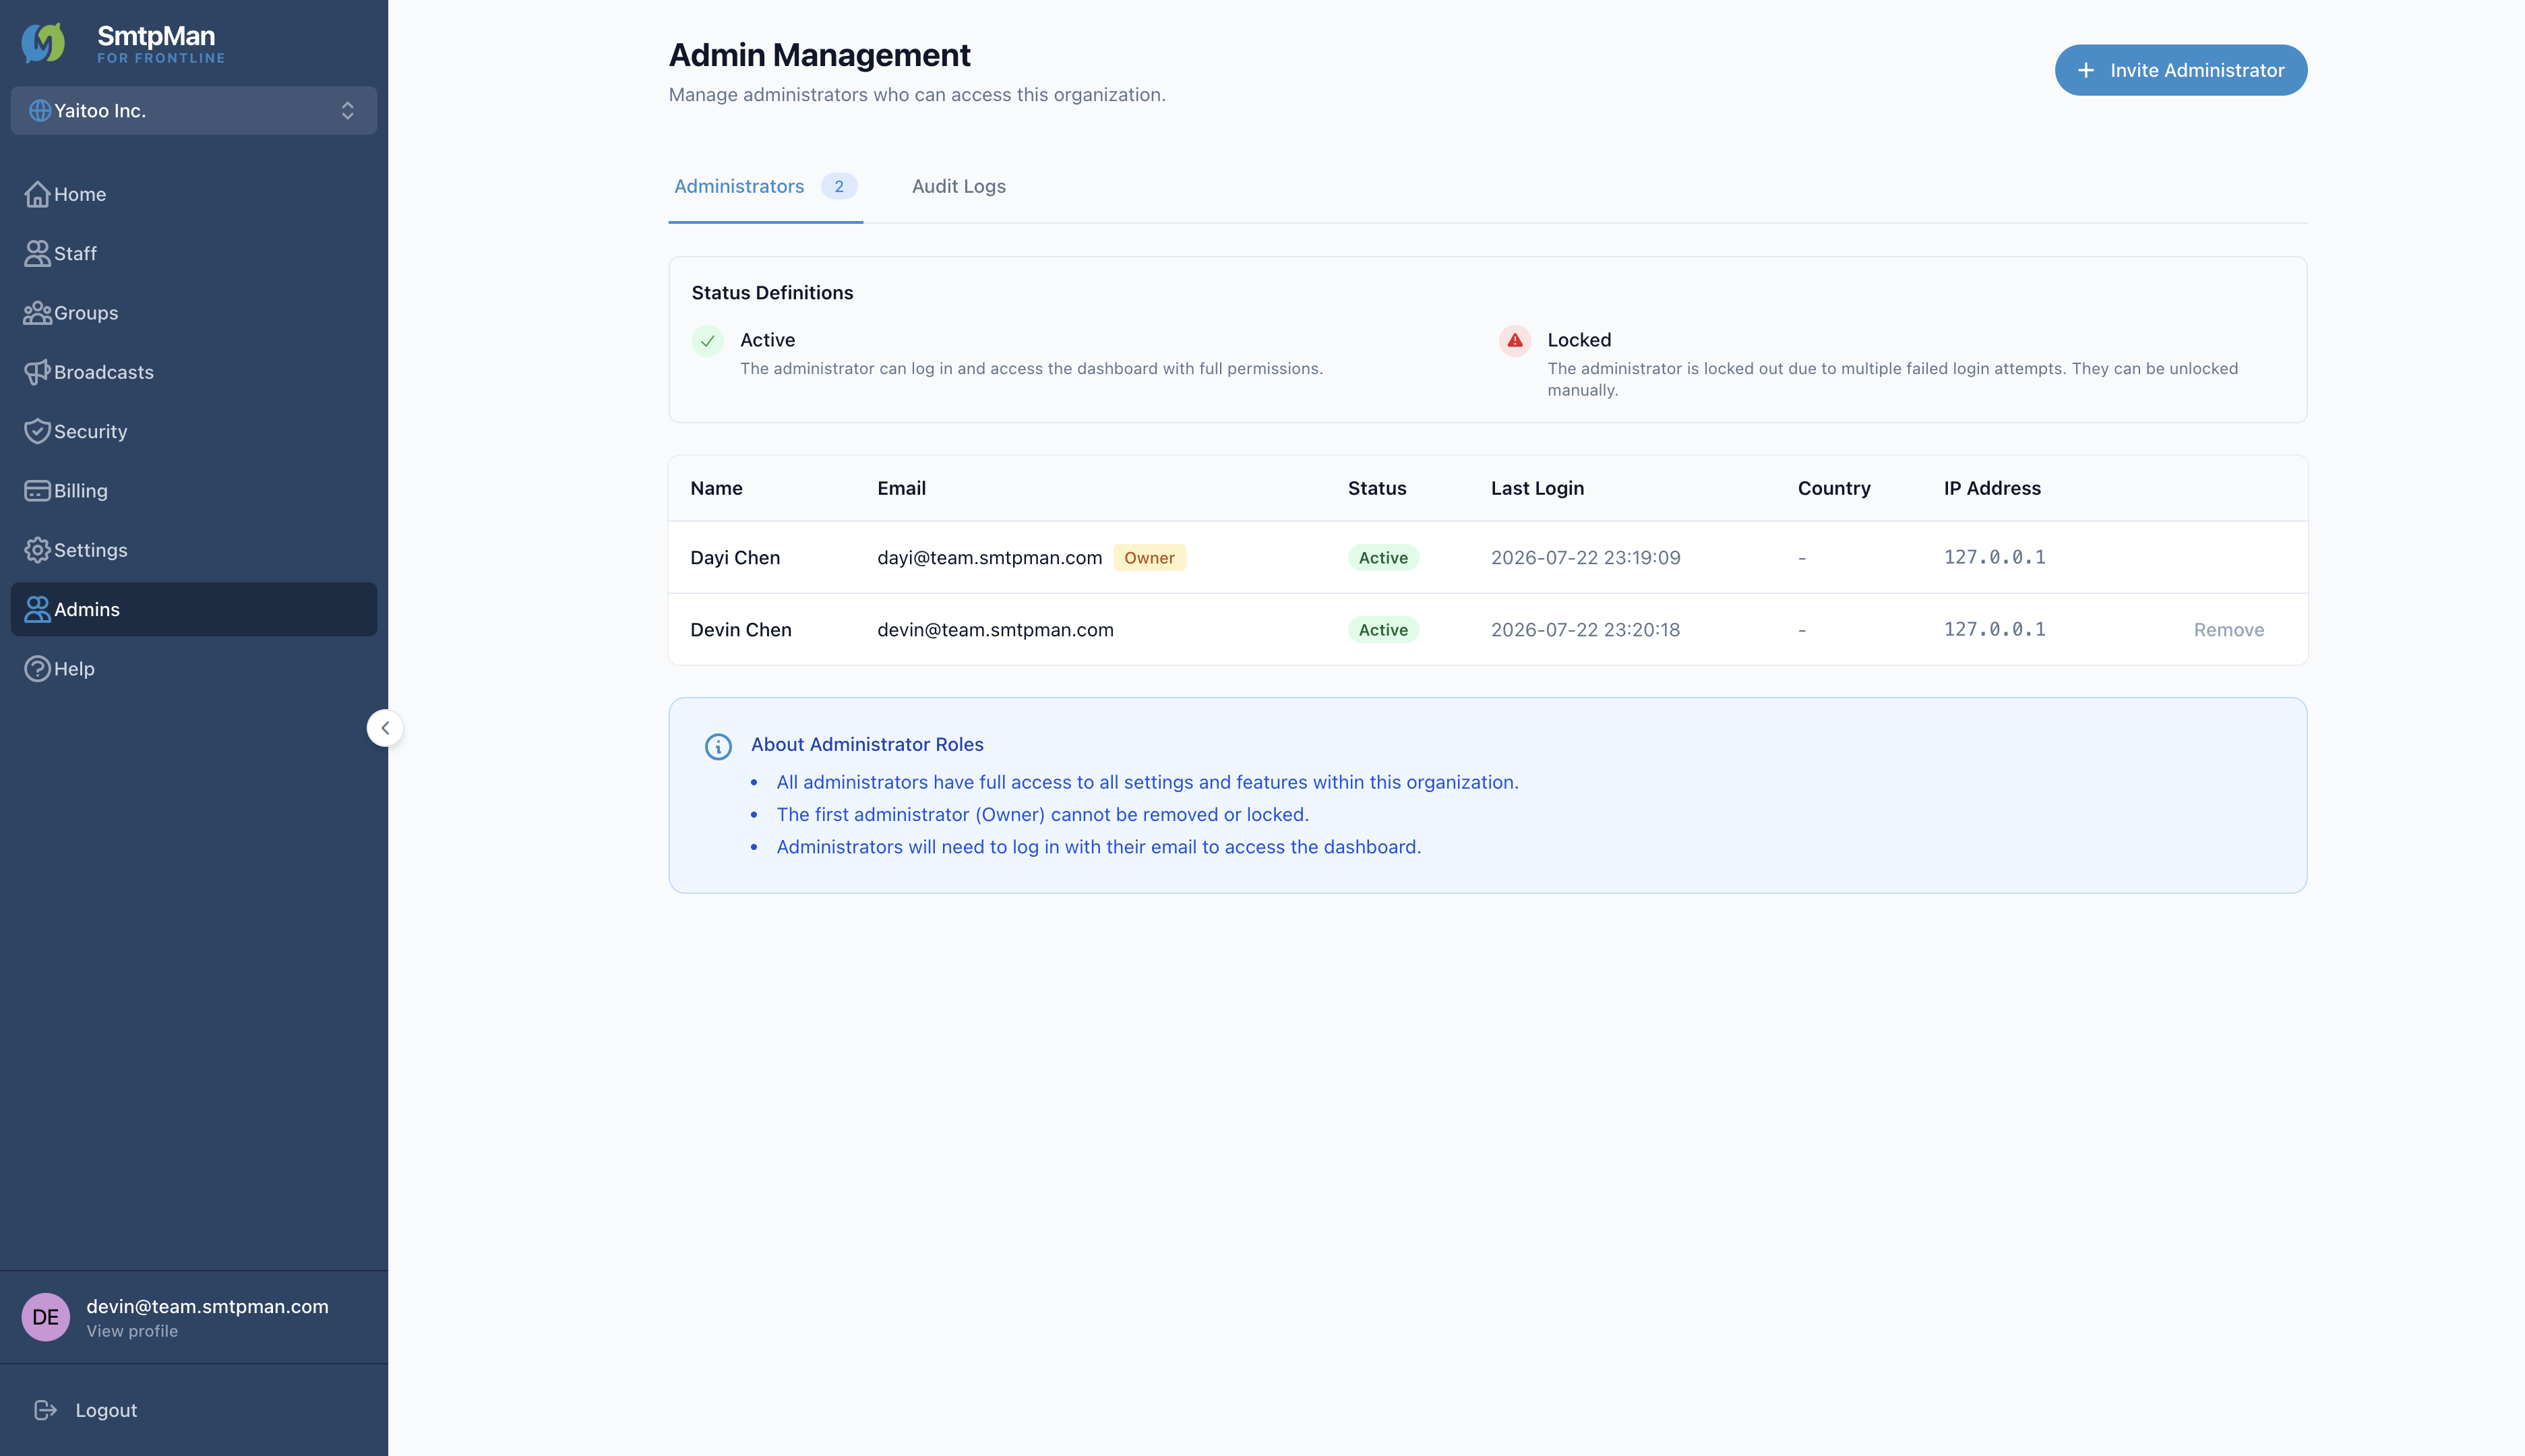The image size is (2525, 1456).
Task: Collapse the sidebar with the chevron button
Action: pos(385,728)
